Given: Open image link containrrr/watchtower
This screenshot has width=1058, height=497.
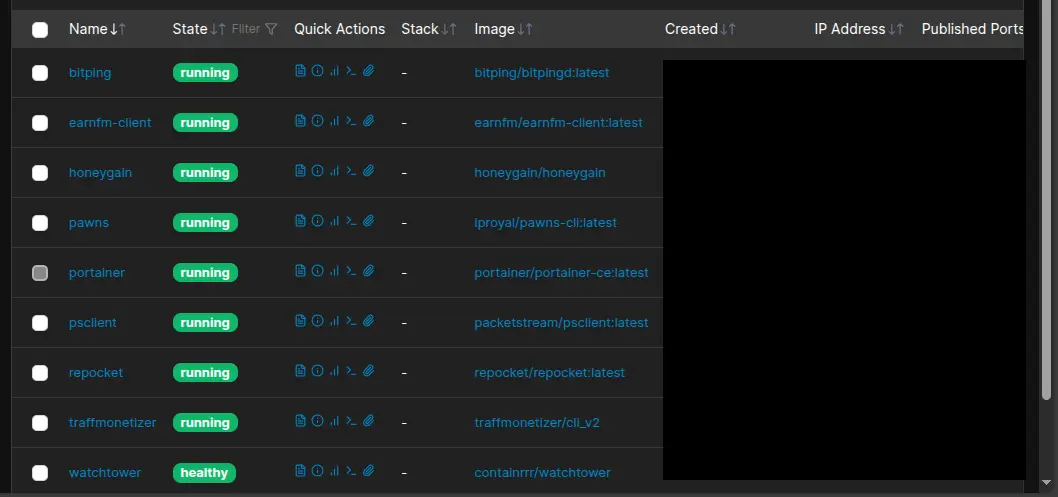Looking at the screenshot, I should [542, 473].
